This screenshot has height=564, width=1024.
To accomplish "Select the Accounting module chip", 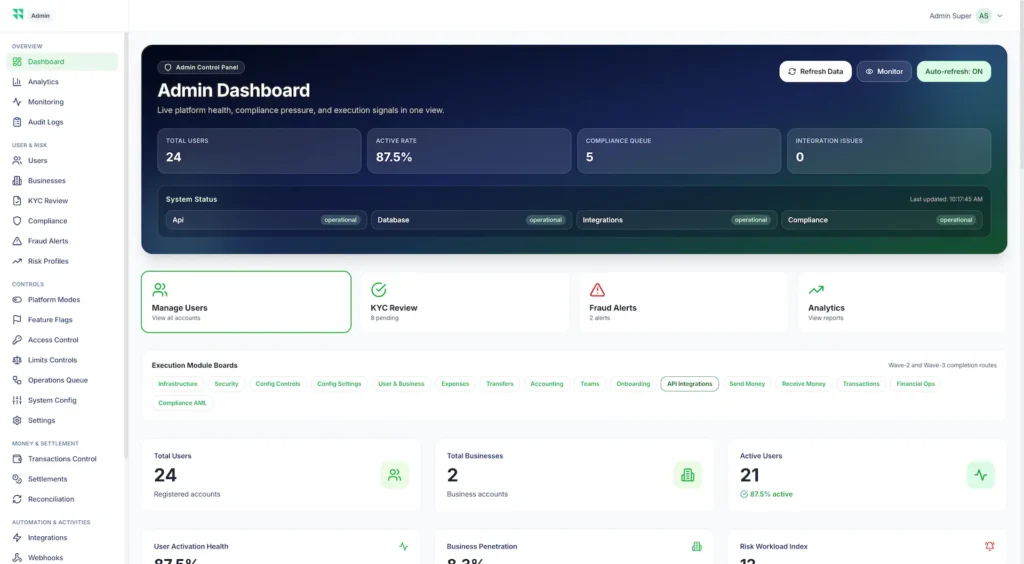I will click(x=547, y=384).
